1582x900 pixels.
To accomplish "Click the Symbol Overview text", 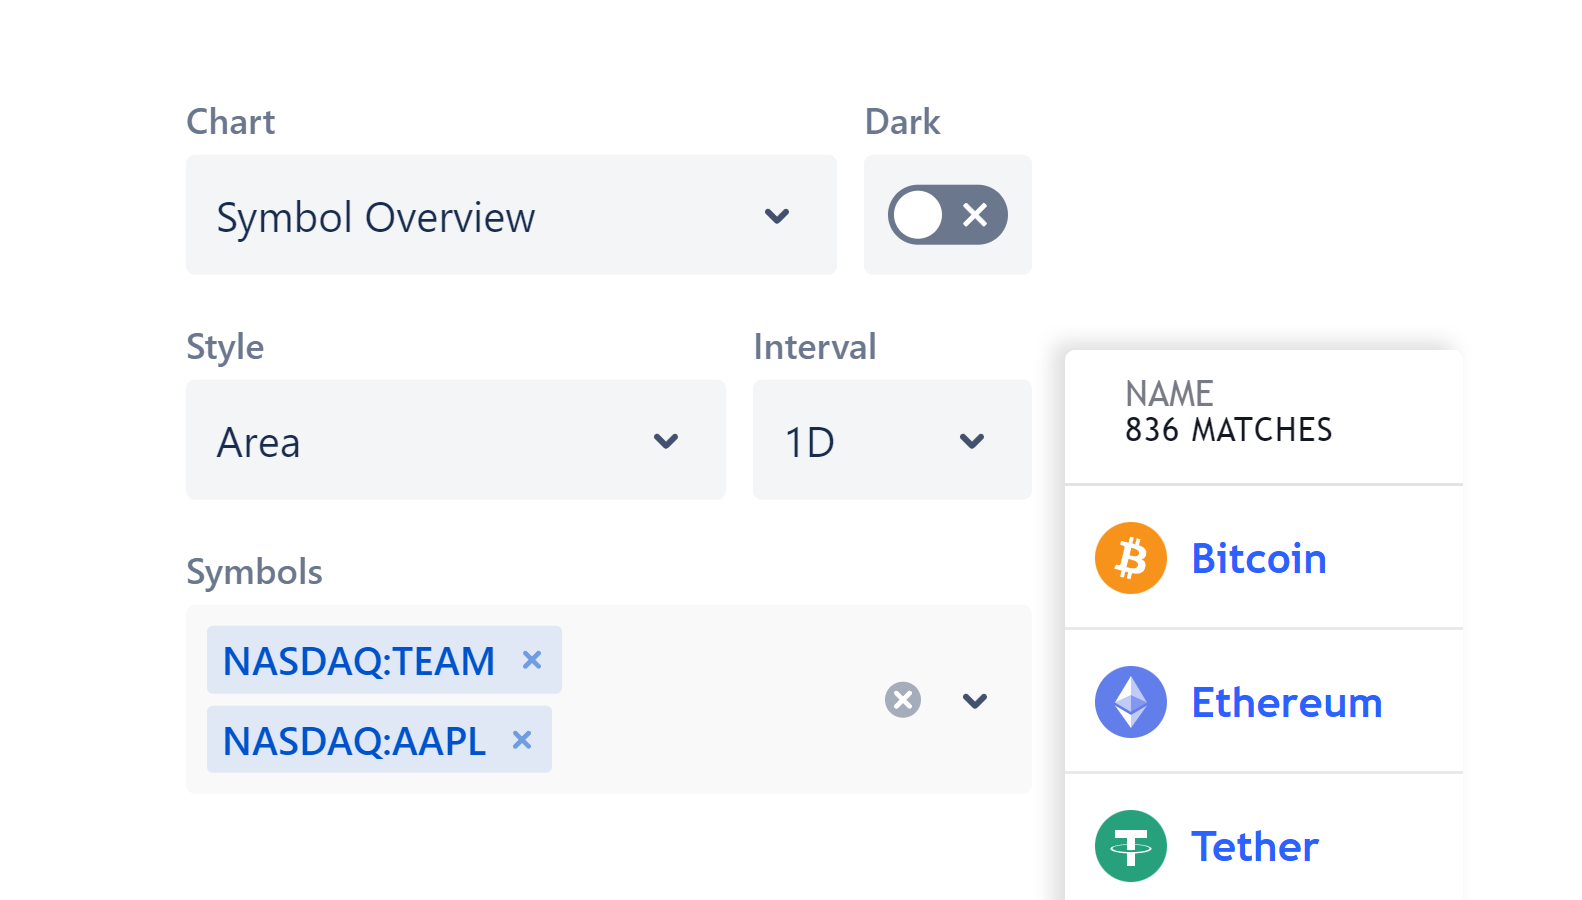I will 376,217.
